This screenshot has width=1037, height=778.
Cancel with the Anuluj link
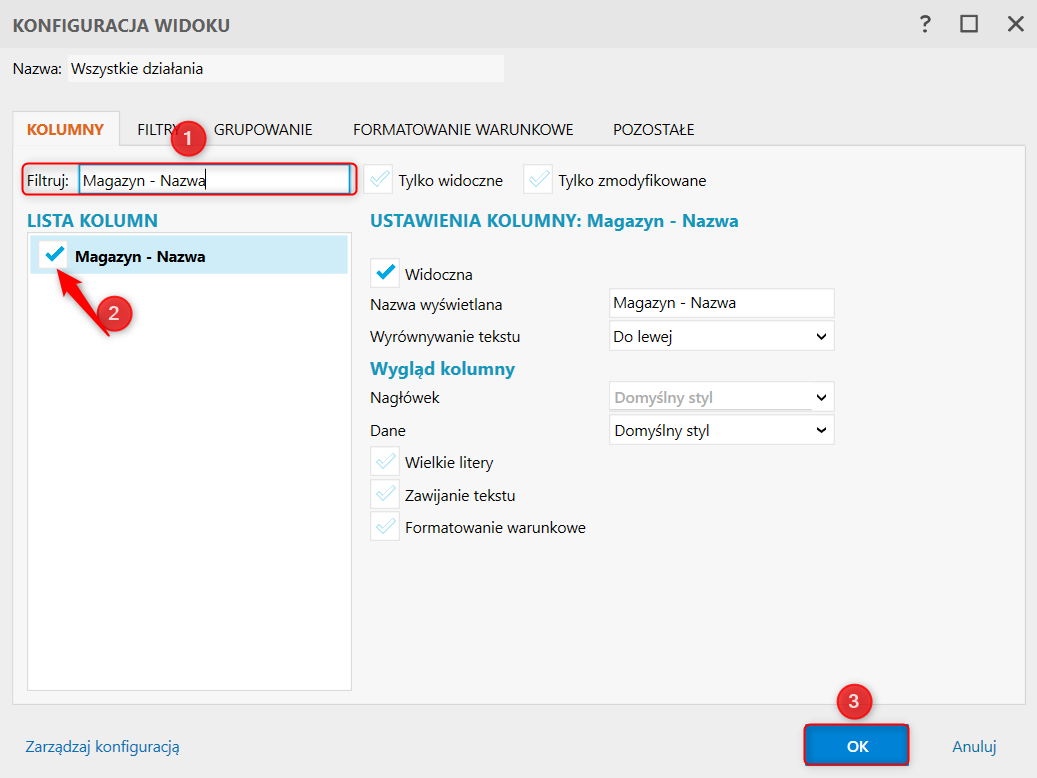click(974, 746)
